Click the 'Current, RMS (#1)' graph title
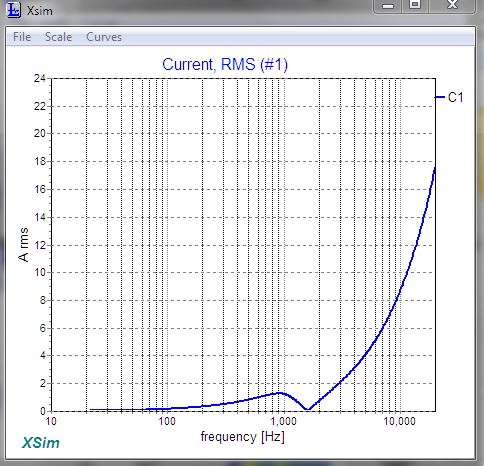 [225, 64]
